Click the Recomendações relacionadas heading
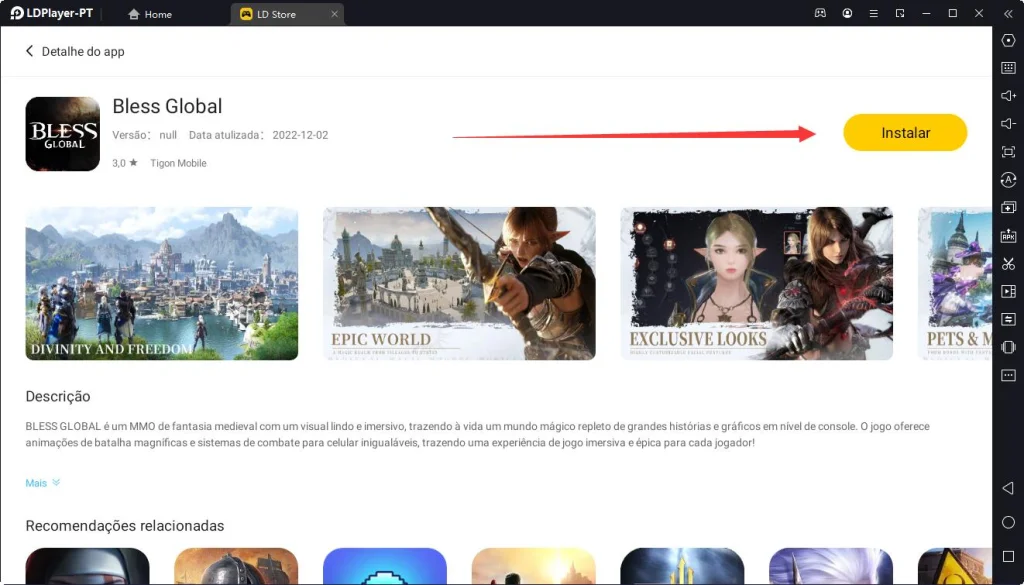 point(125,526)
